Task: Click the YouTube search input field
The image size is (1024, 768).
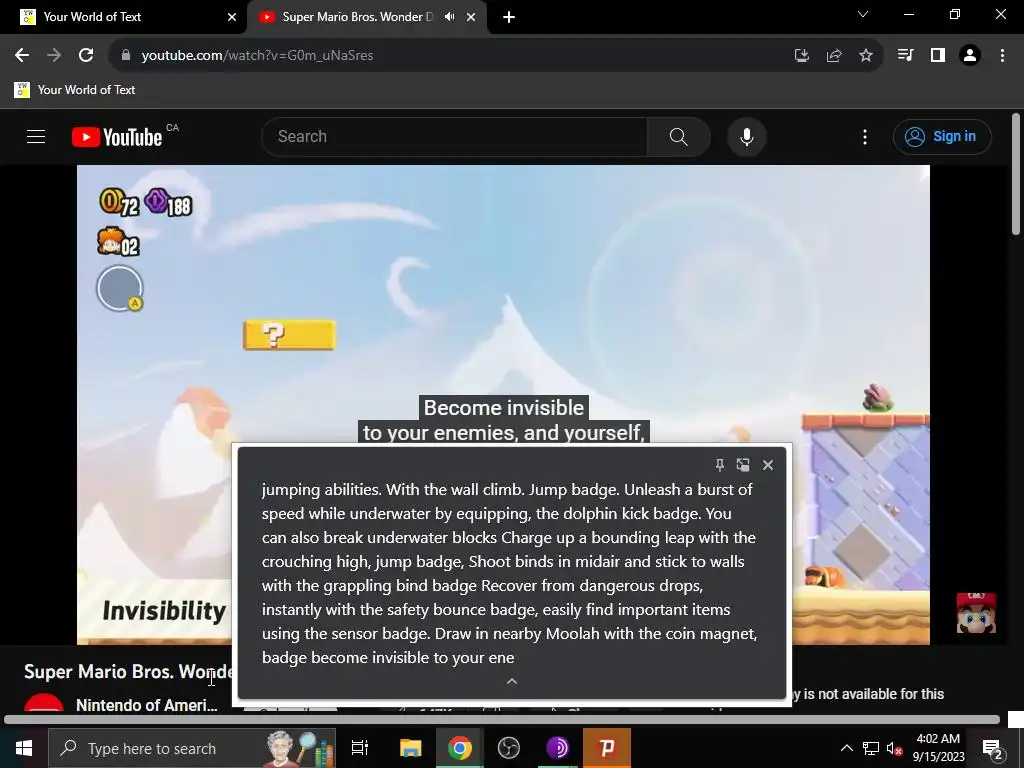Action: click(x=455, y=136)
